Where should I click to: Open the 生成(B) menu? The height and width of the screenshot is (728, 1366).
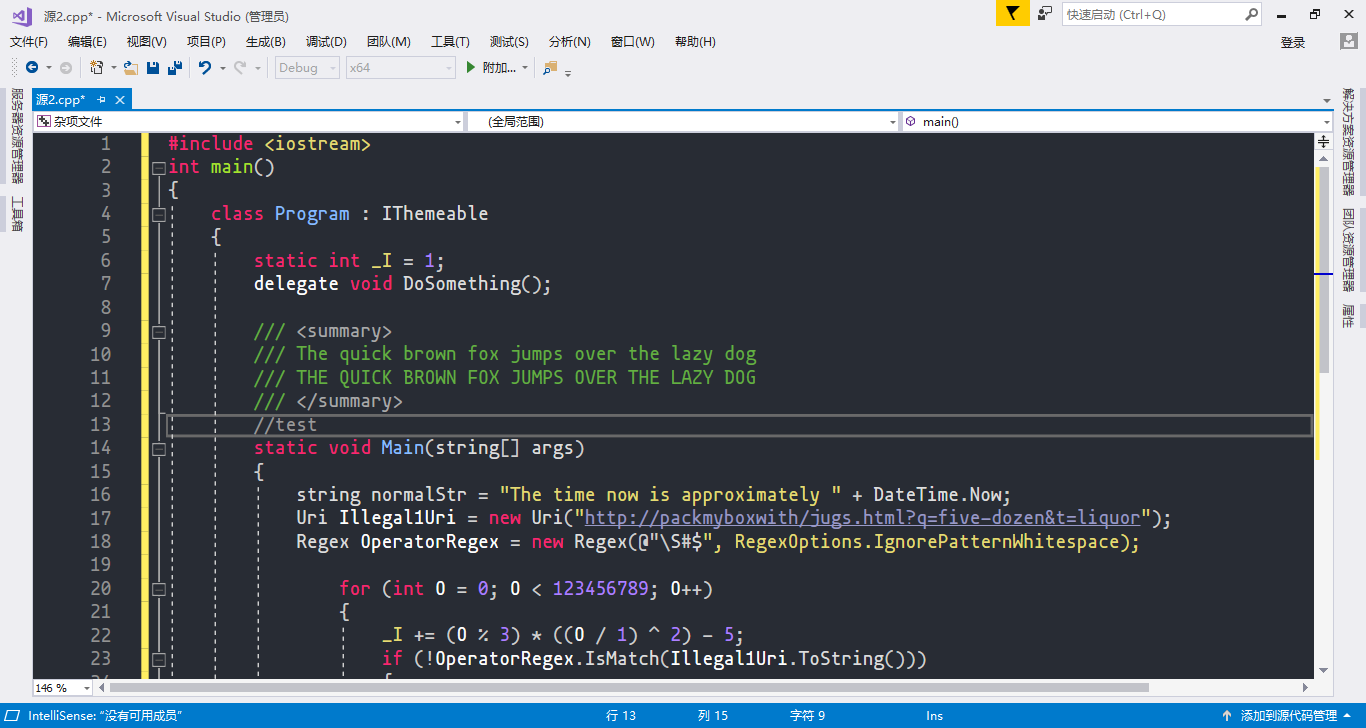click(266, 42)
